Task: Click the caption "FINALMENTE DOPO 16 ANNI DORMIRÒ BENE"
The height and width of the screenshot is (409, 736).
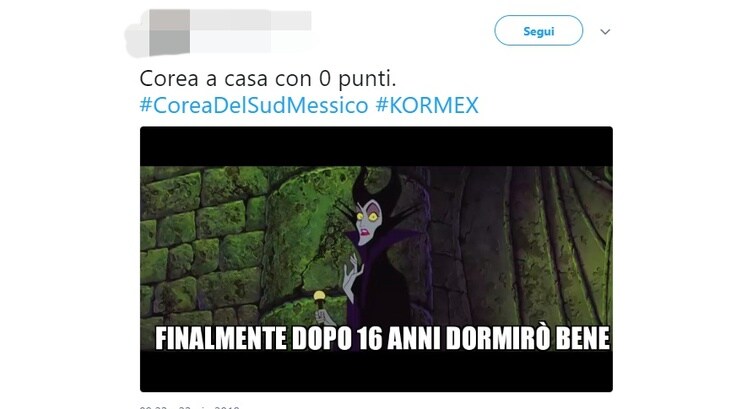Action: pos(383,338)
